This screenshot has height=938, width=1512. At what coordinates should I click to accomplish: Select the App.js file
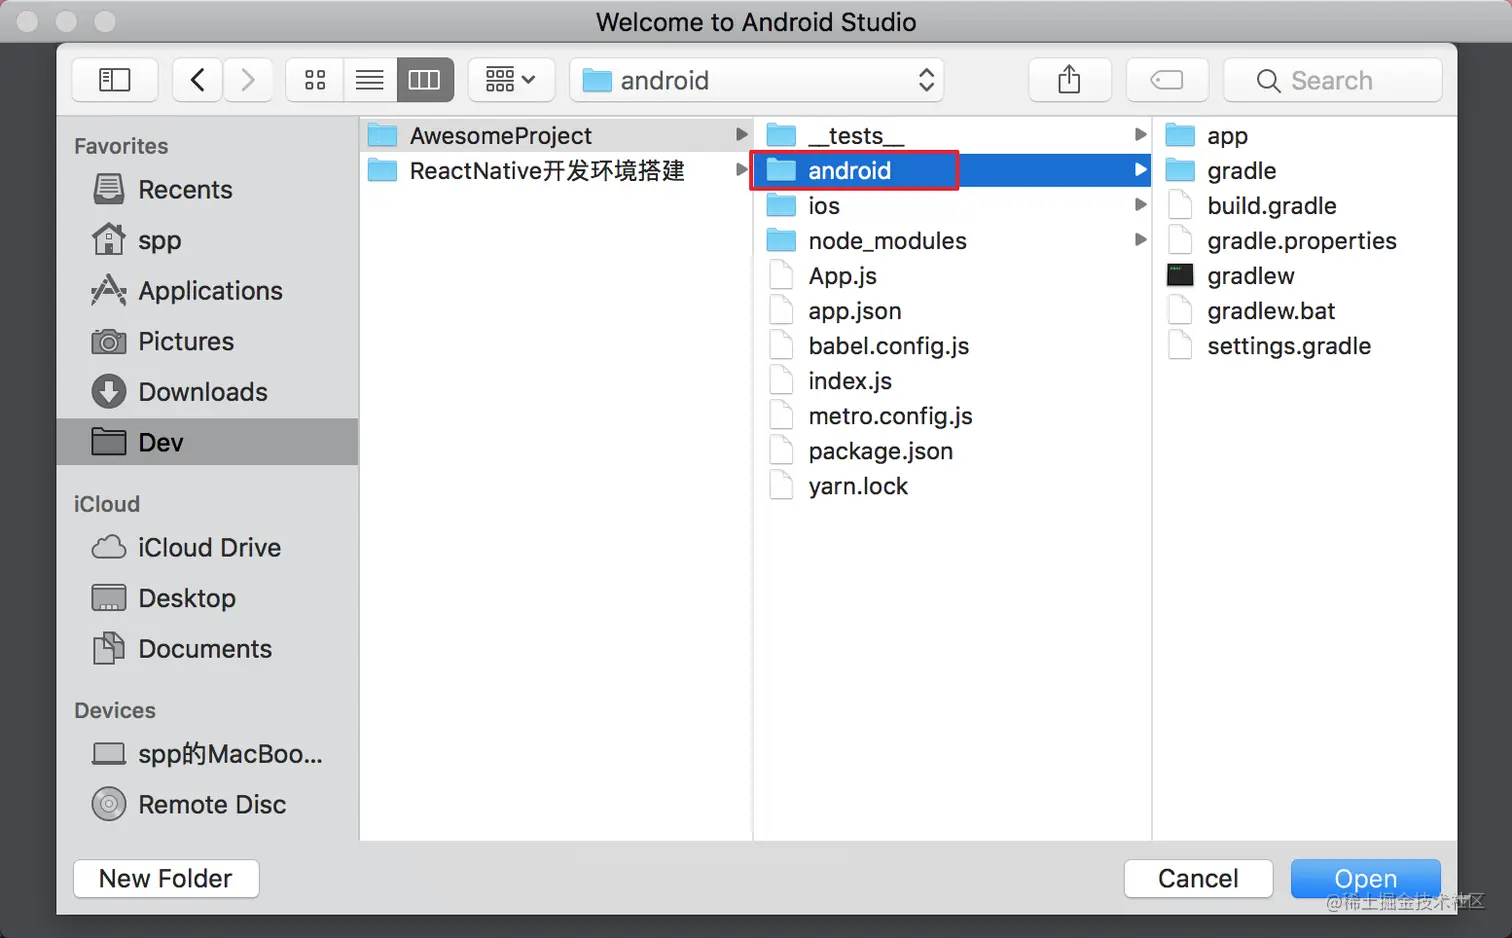coord(952,275)
